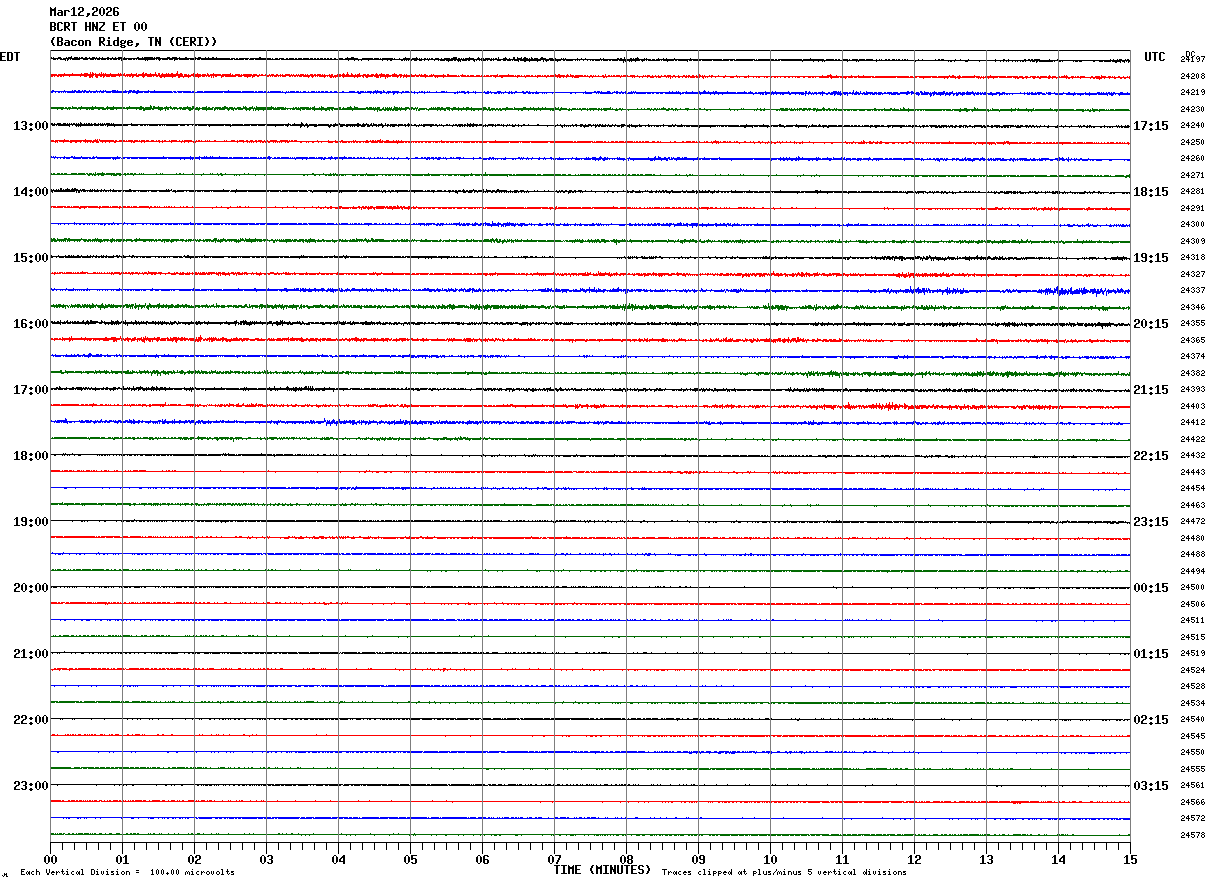Select the 18:00 EDT time label

(x=31, y=456)
